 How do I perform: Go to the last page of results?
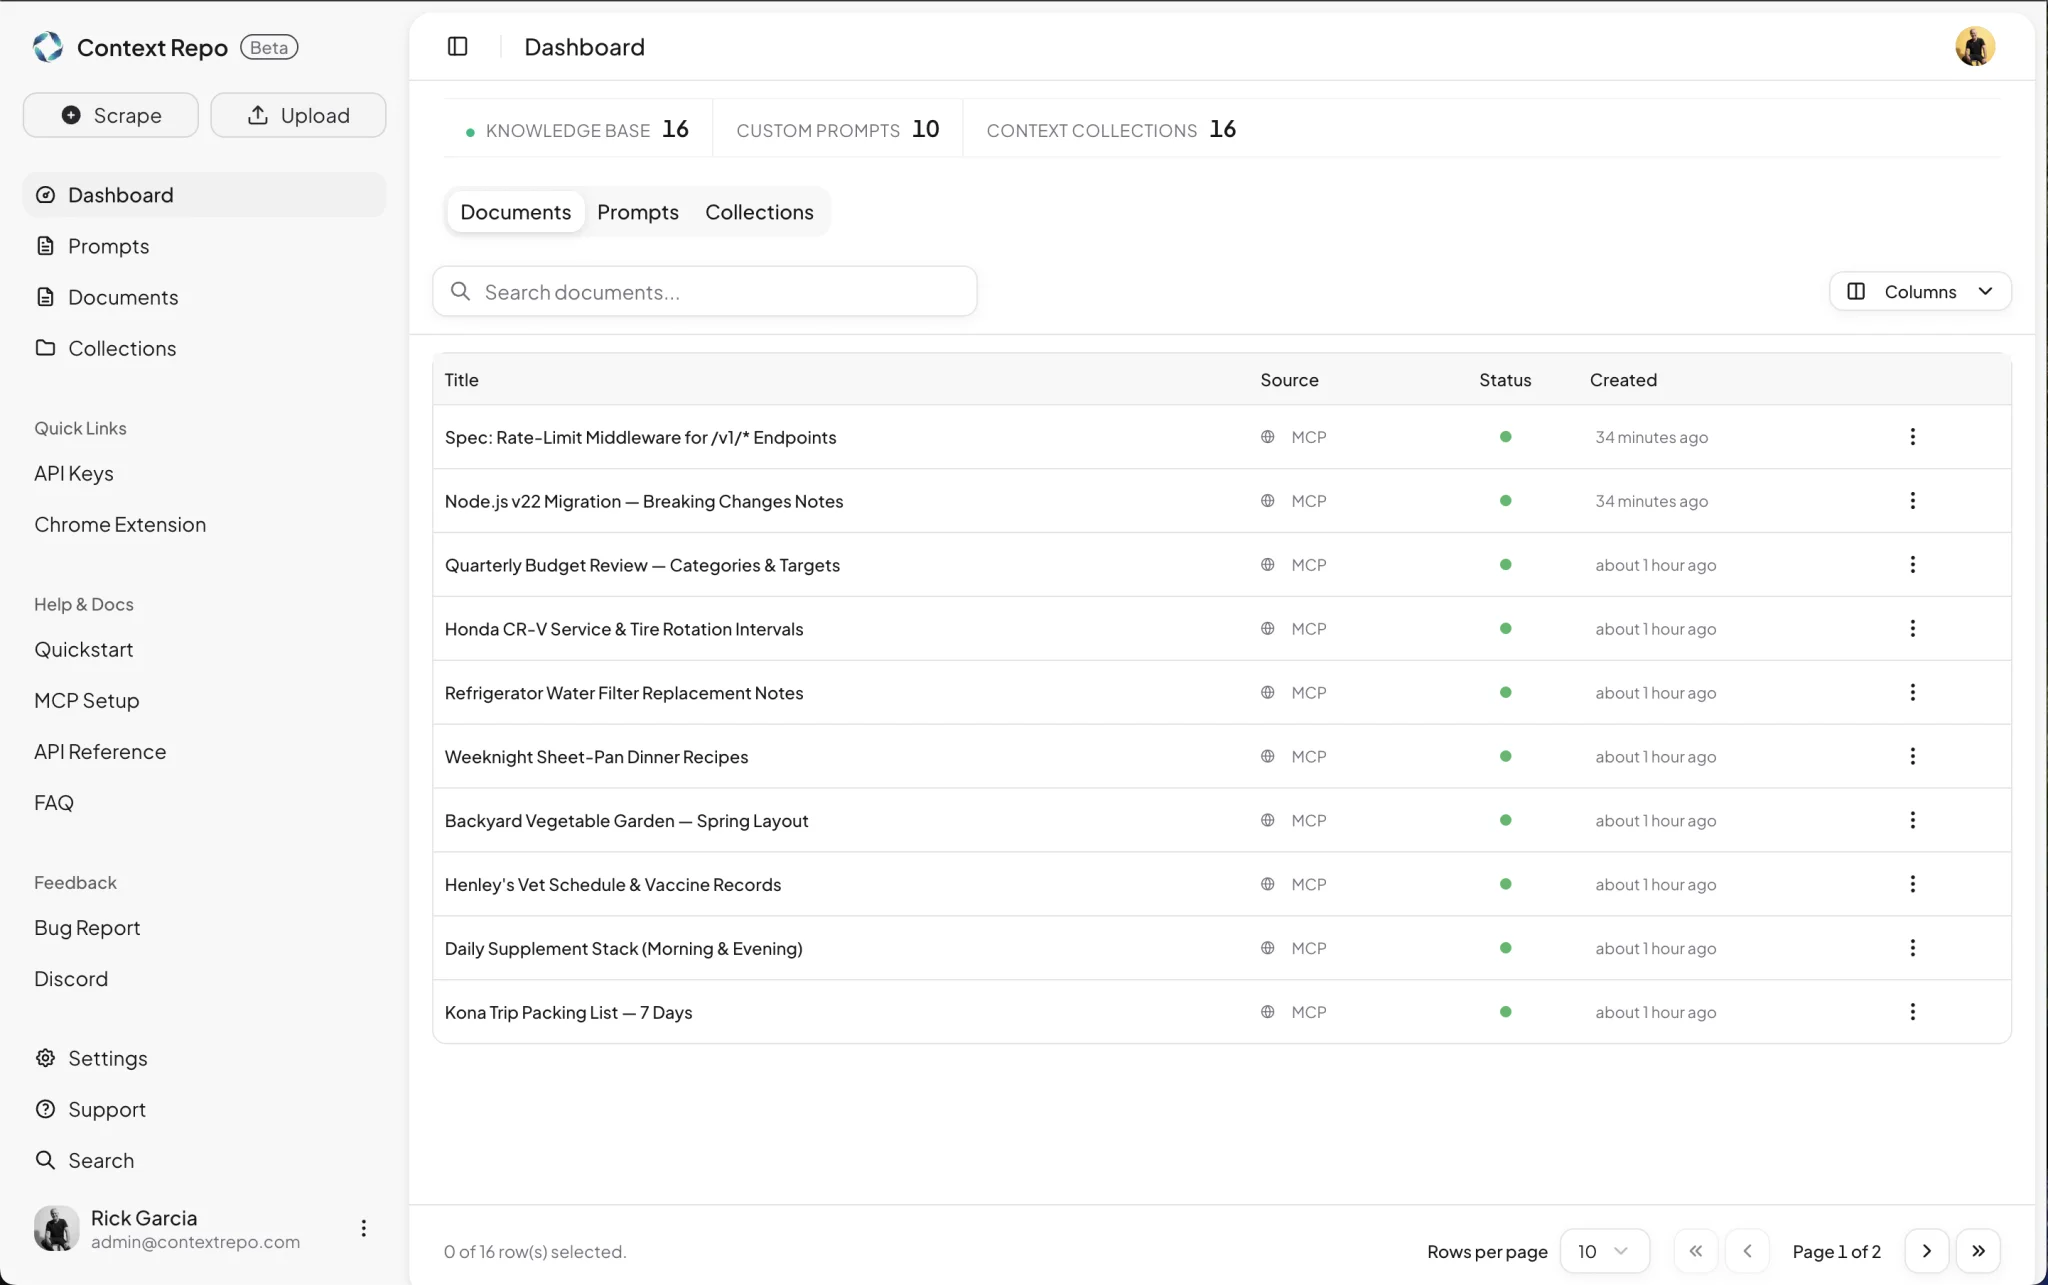[1978, 1251]
